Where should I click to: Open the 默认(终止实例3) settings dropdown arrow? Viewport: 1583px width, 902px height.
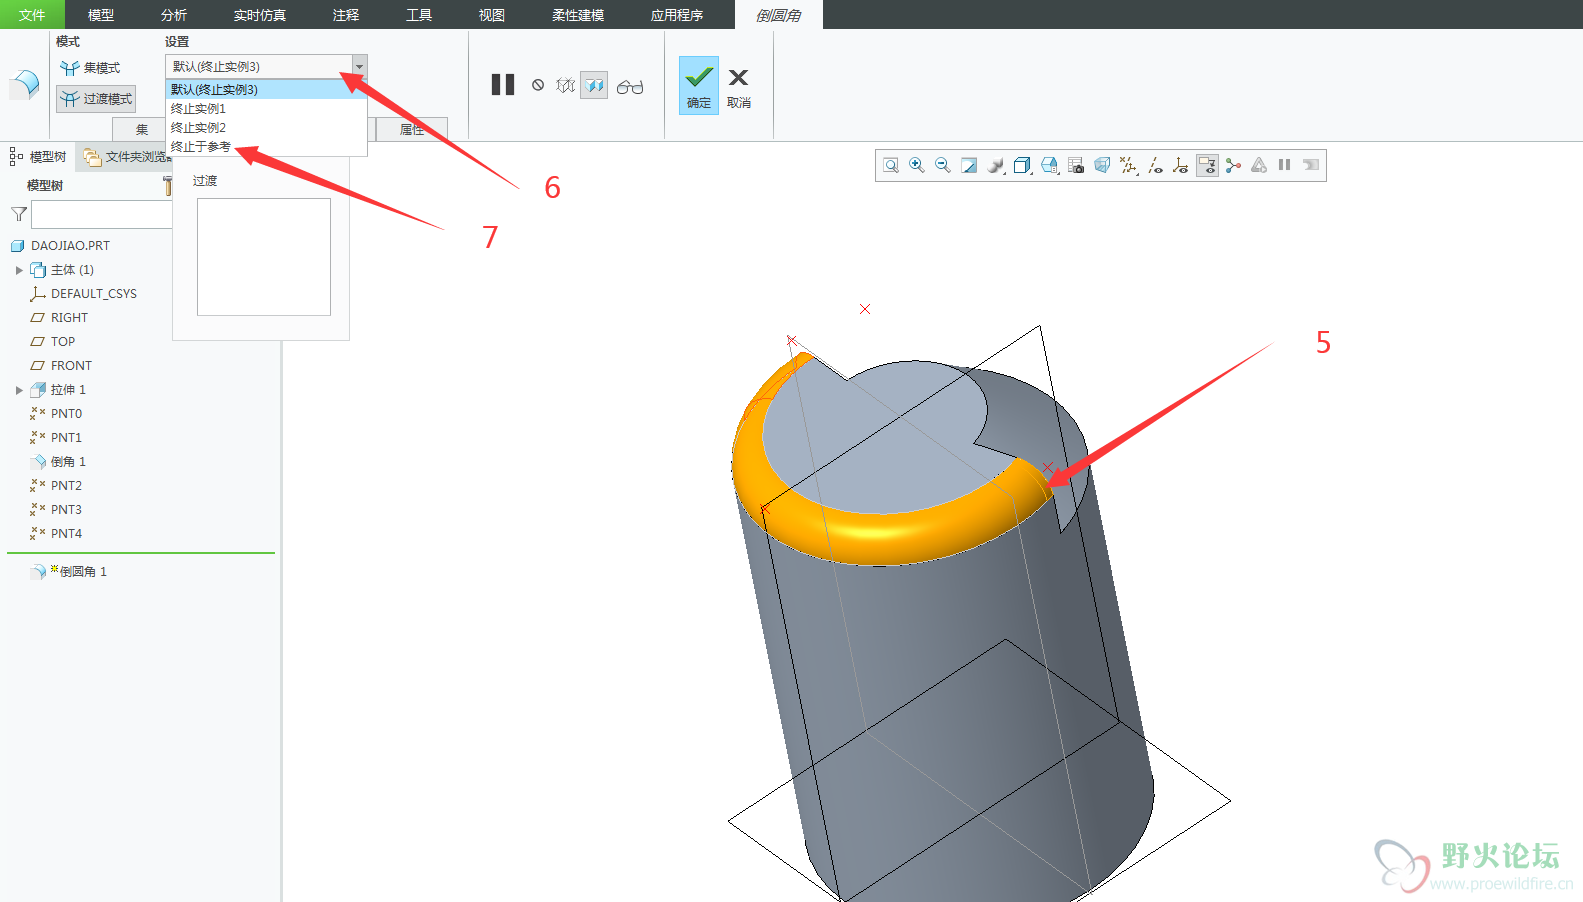coord(359,67)
